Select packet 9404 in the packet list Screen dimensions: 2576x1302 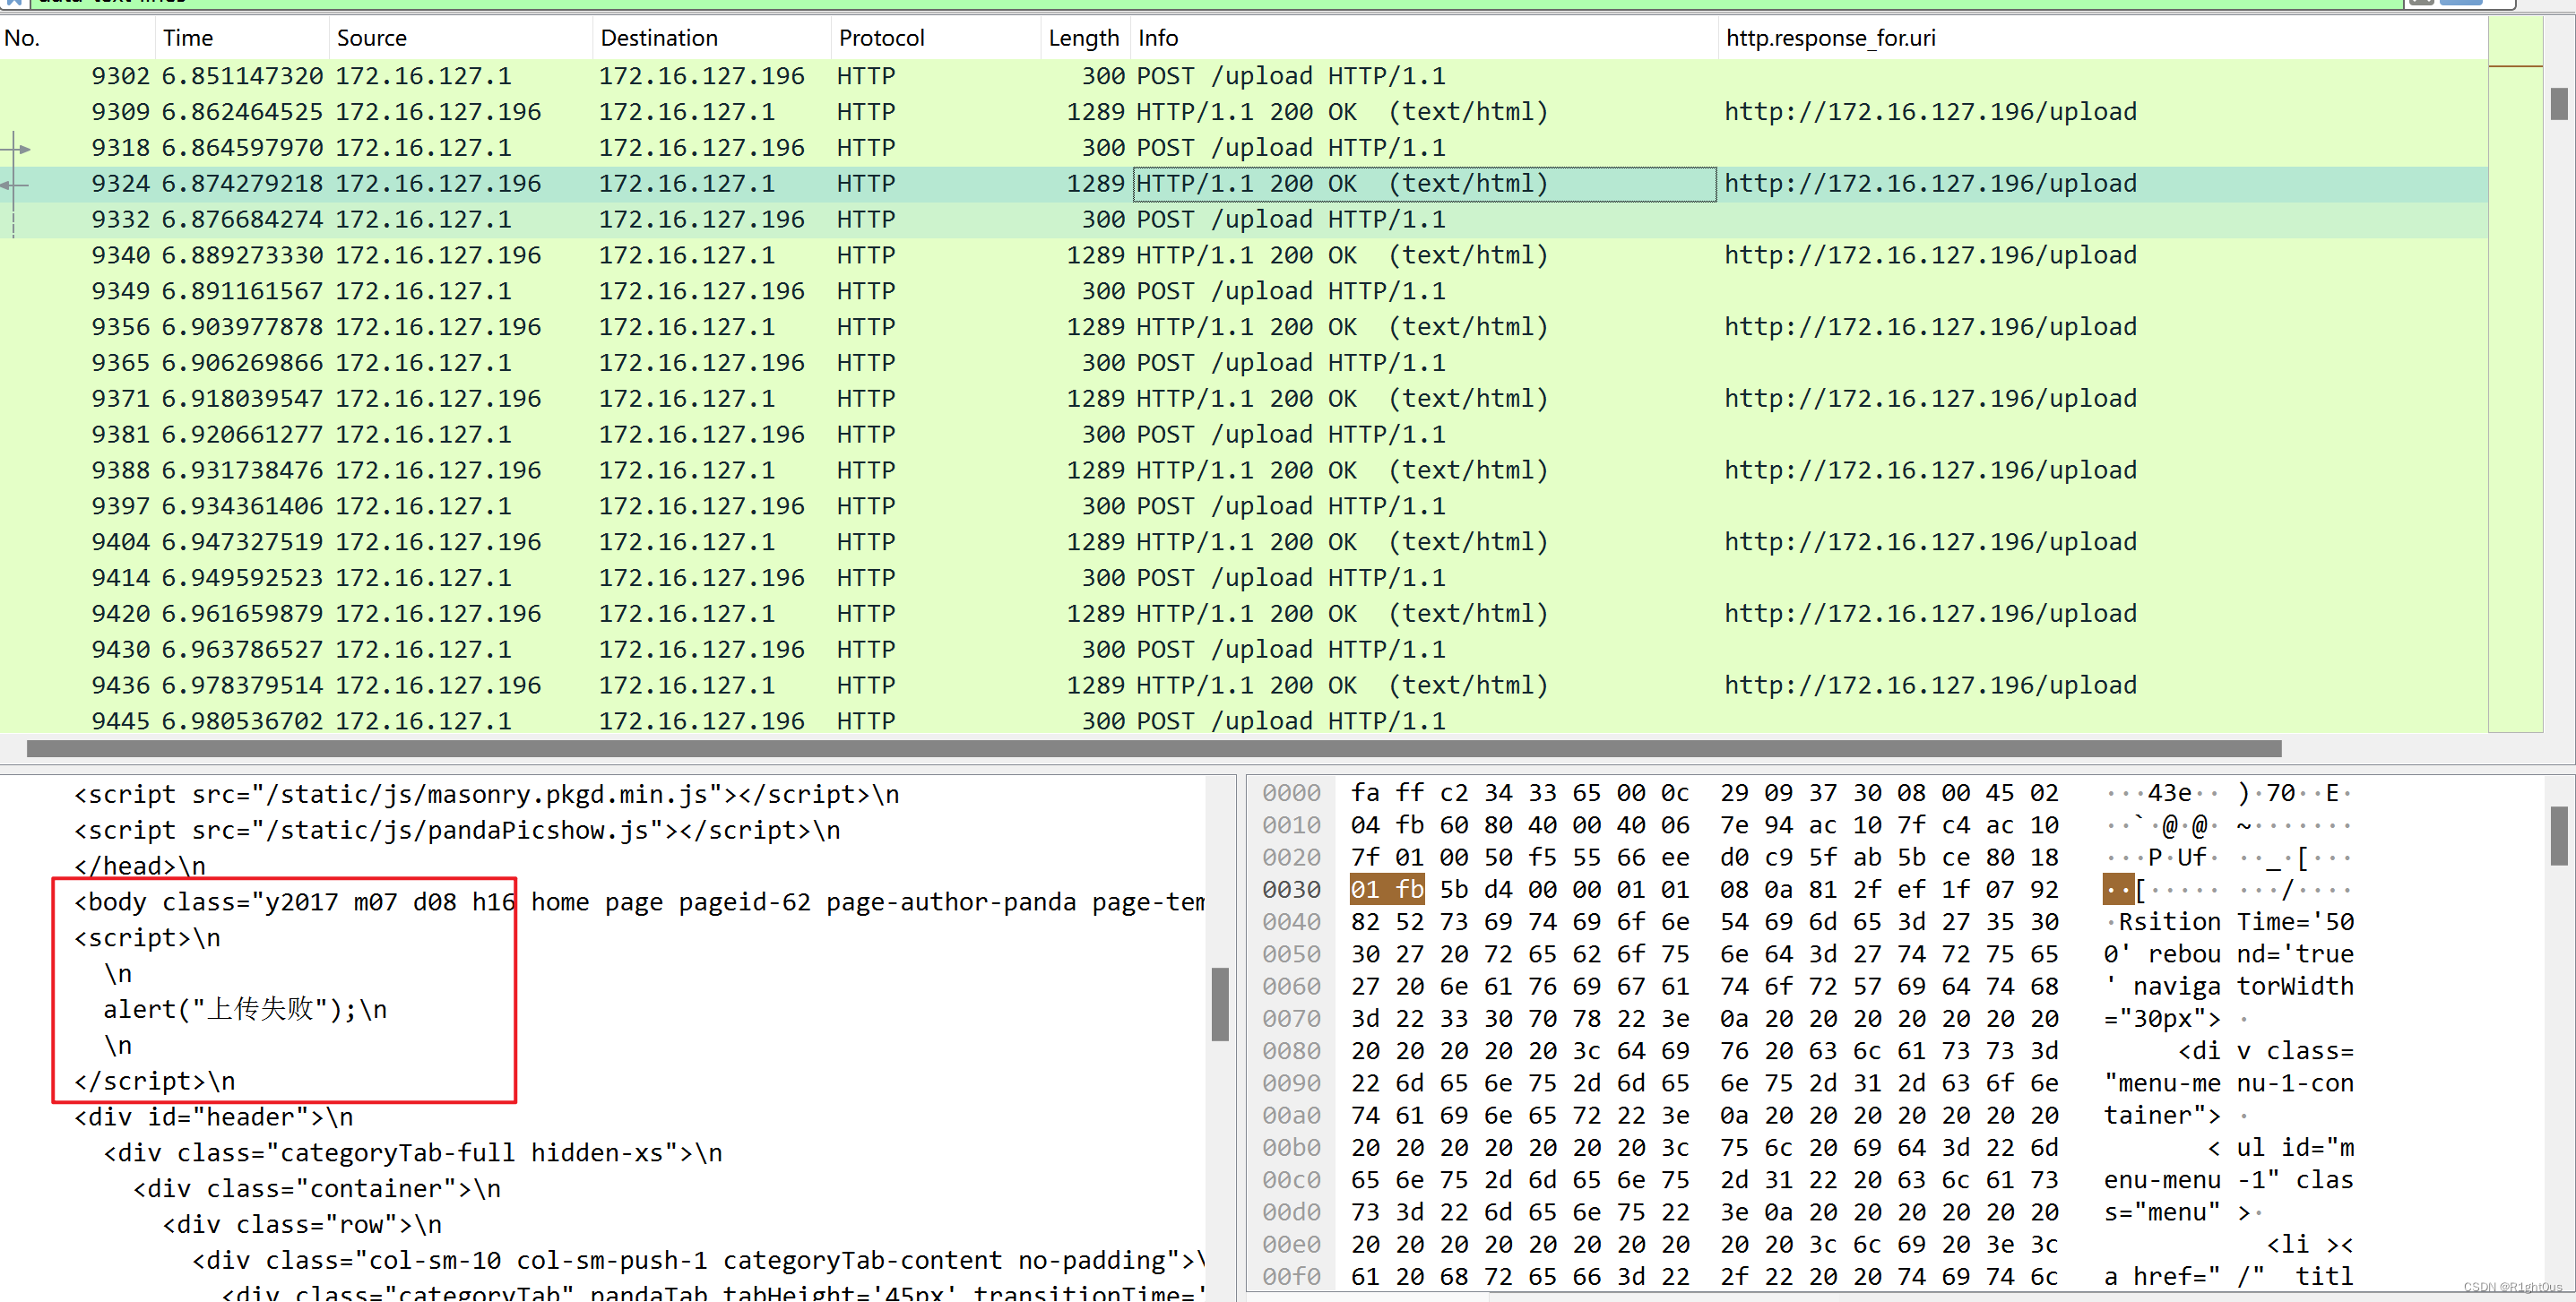[1243, 543]
